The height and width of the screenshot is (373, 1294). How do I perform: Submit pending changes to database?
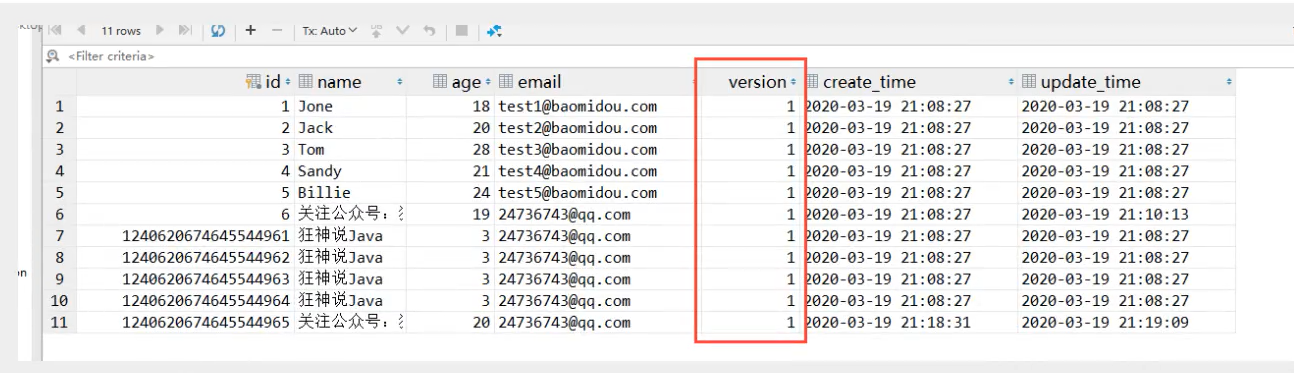[377, 31]
